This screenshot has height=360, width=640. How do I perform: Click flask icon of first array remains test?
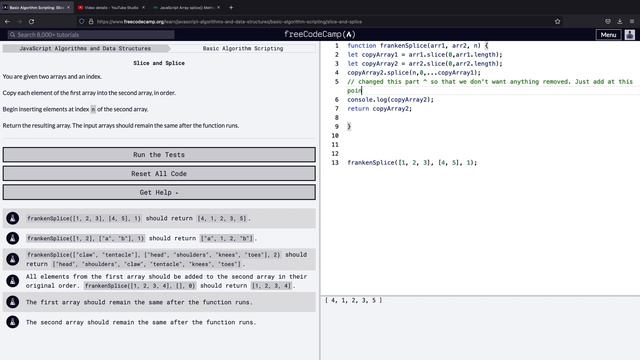click(x=13, y=302)
